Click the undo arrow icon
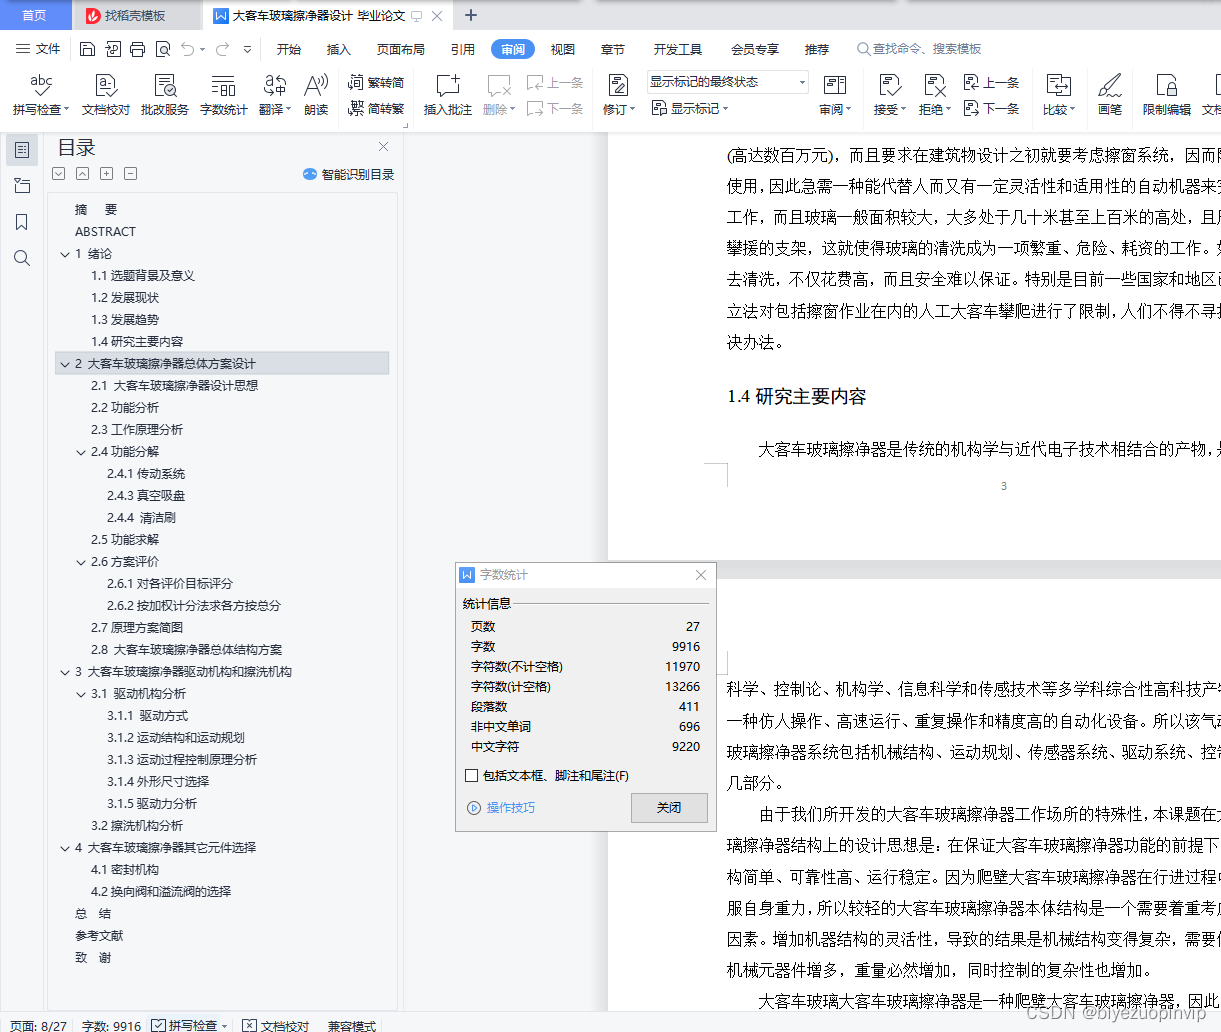This screenshot has height=1032, width=1221. (x=188, y=49)
